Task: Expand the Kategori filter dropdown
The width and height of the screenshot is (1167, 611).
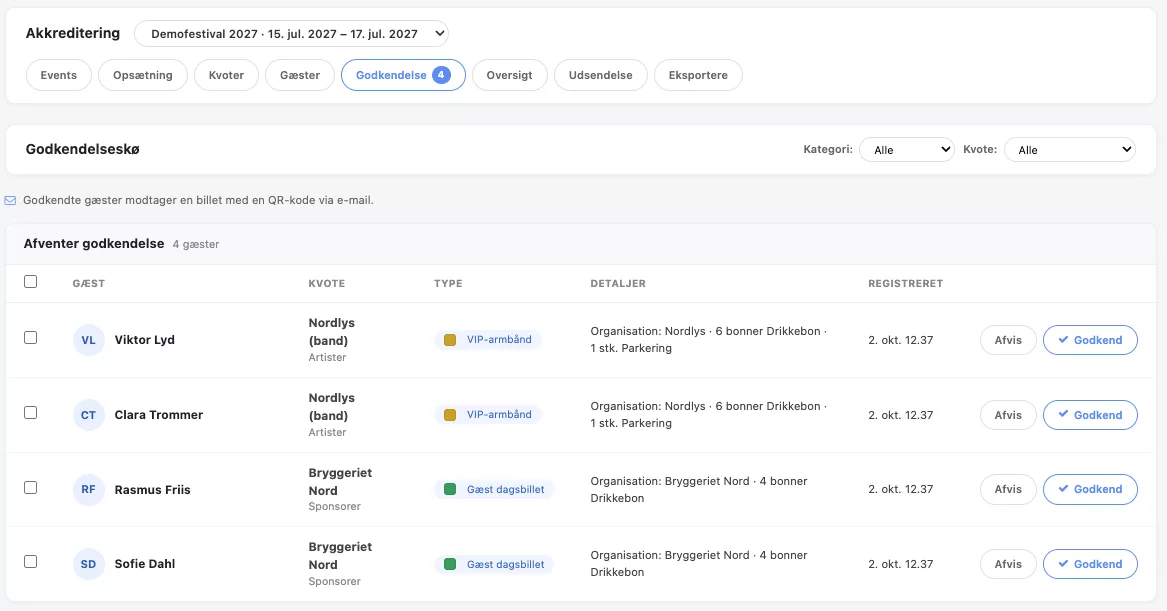Action: click(907, 150)
